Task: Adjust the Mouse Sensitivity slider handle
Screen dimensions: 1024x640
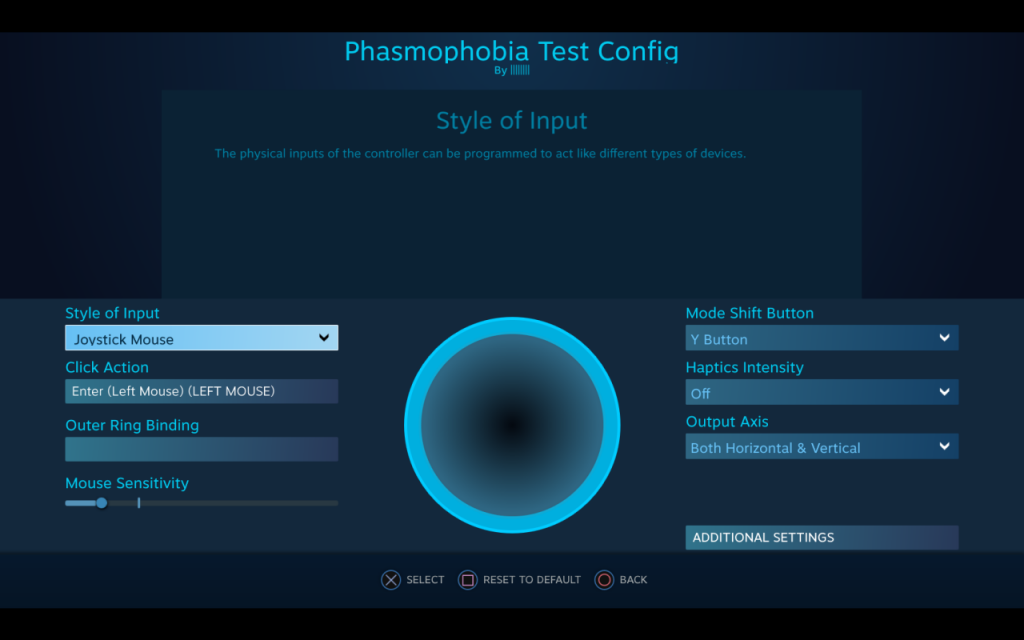Action: [x=100, y=503]
